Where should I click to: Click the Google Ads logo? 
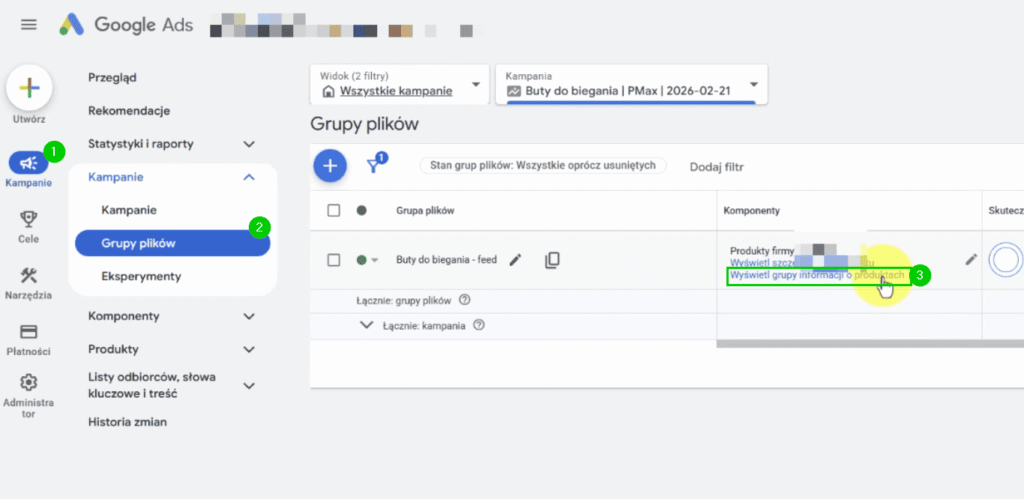[x=126, y=25]
